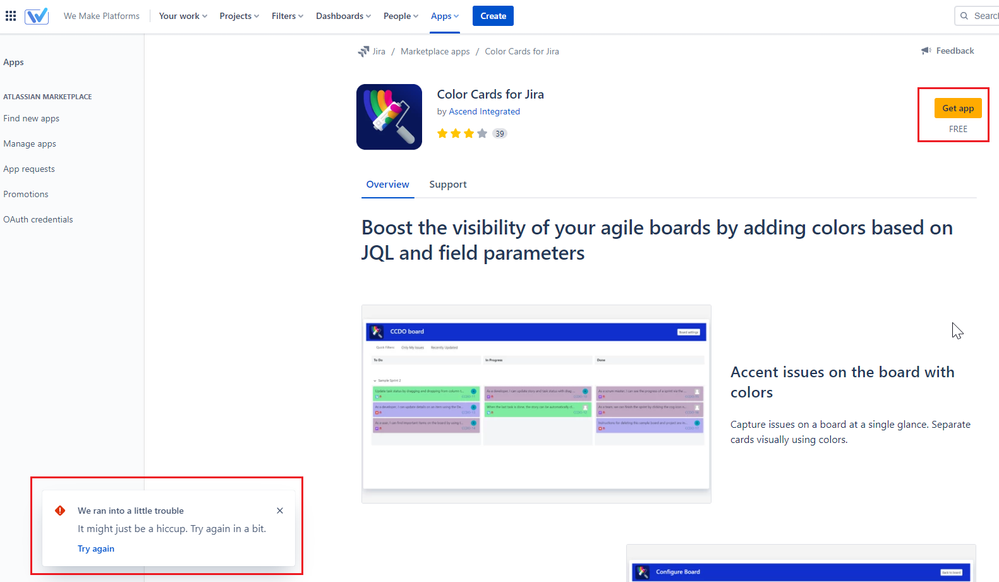Image resolution: width=999 pixels, height=582 pixels.
Task: Expand the Projects menu
Action: click(x=239, y=16)
